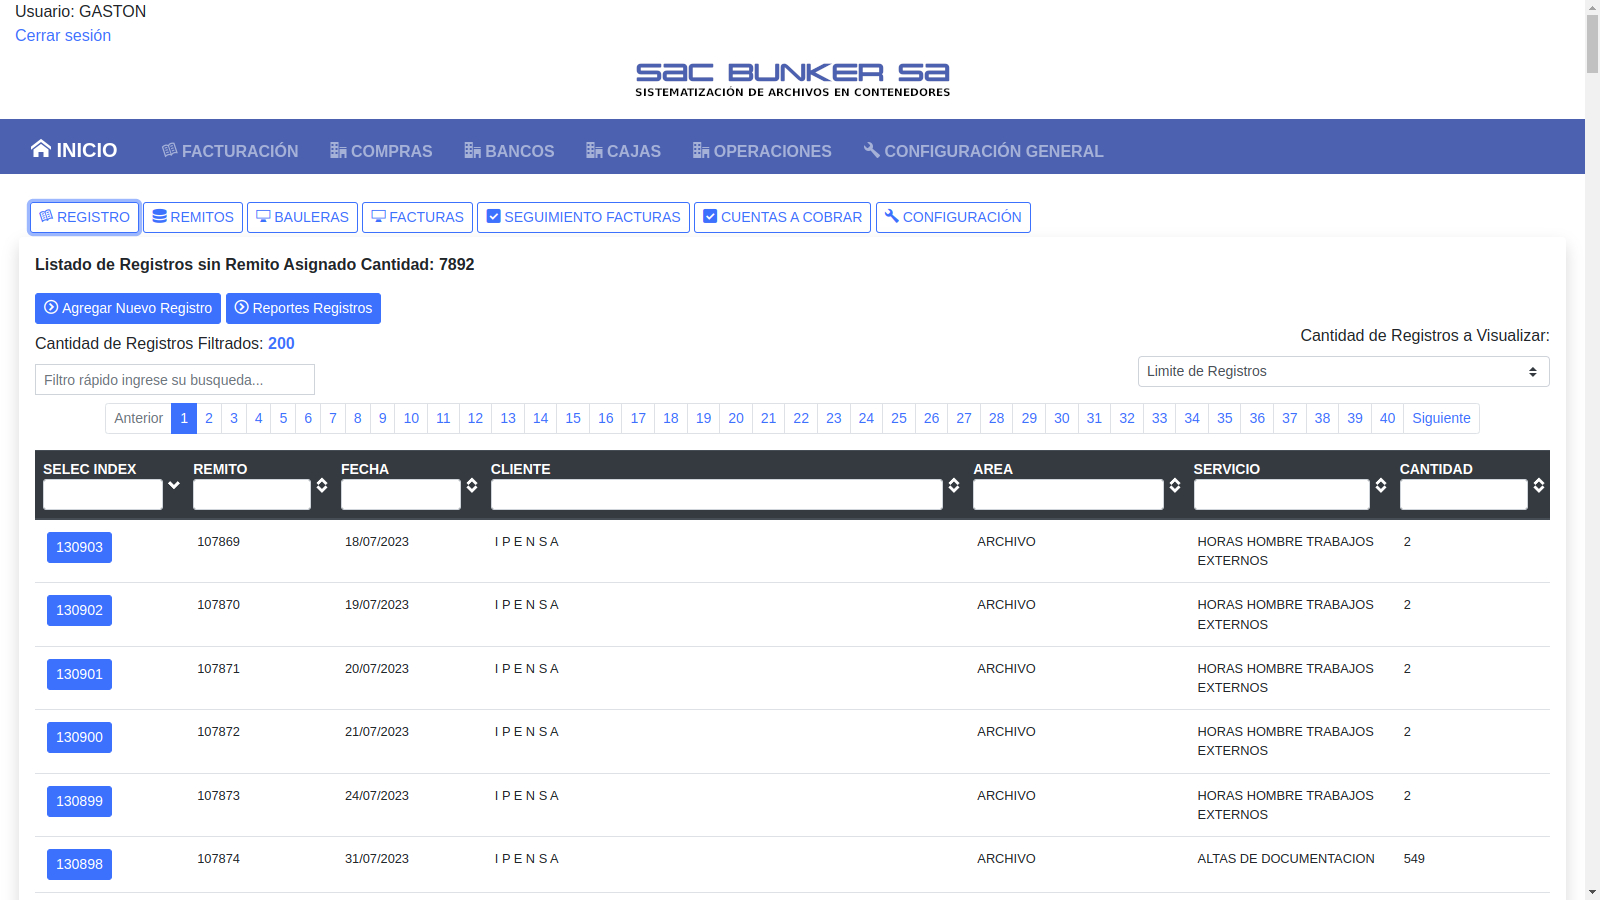Image resolution: width=1600 pixels, height=900 pixels.
Task: Click the database icon on REMITOS tab
Action: tap(159, 216)
